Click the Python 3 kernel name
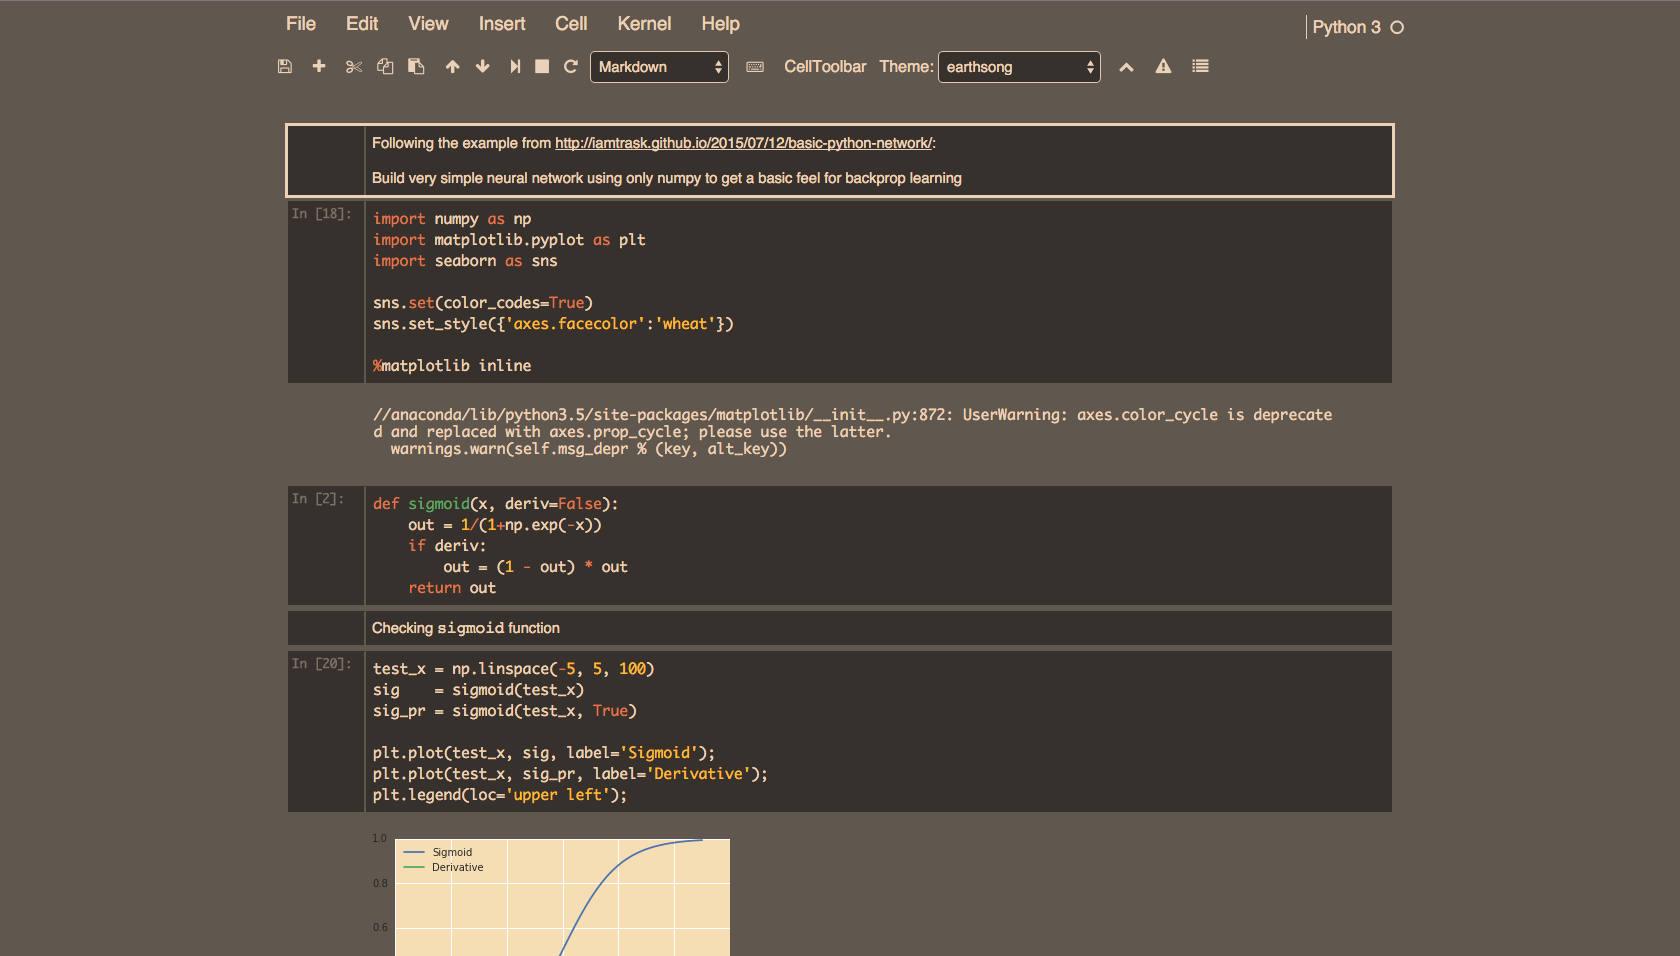This screenshot has height=956, width=1680. [x=1346, y=27]
